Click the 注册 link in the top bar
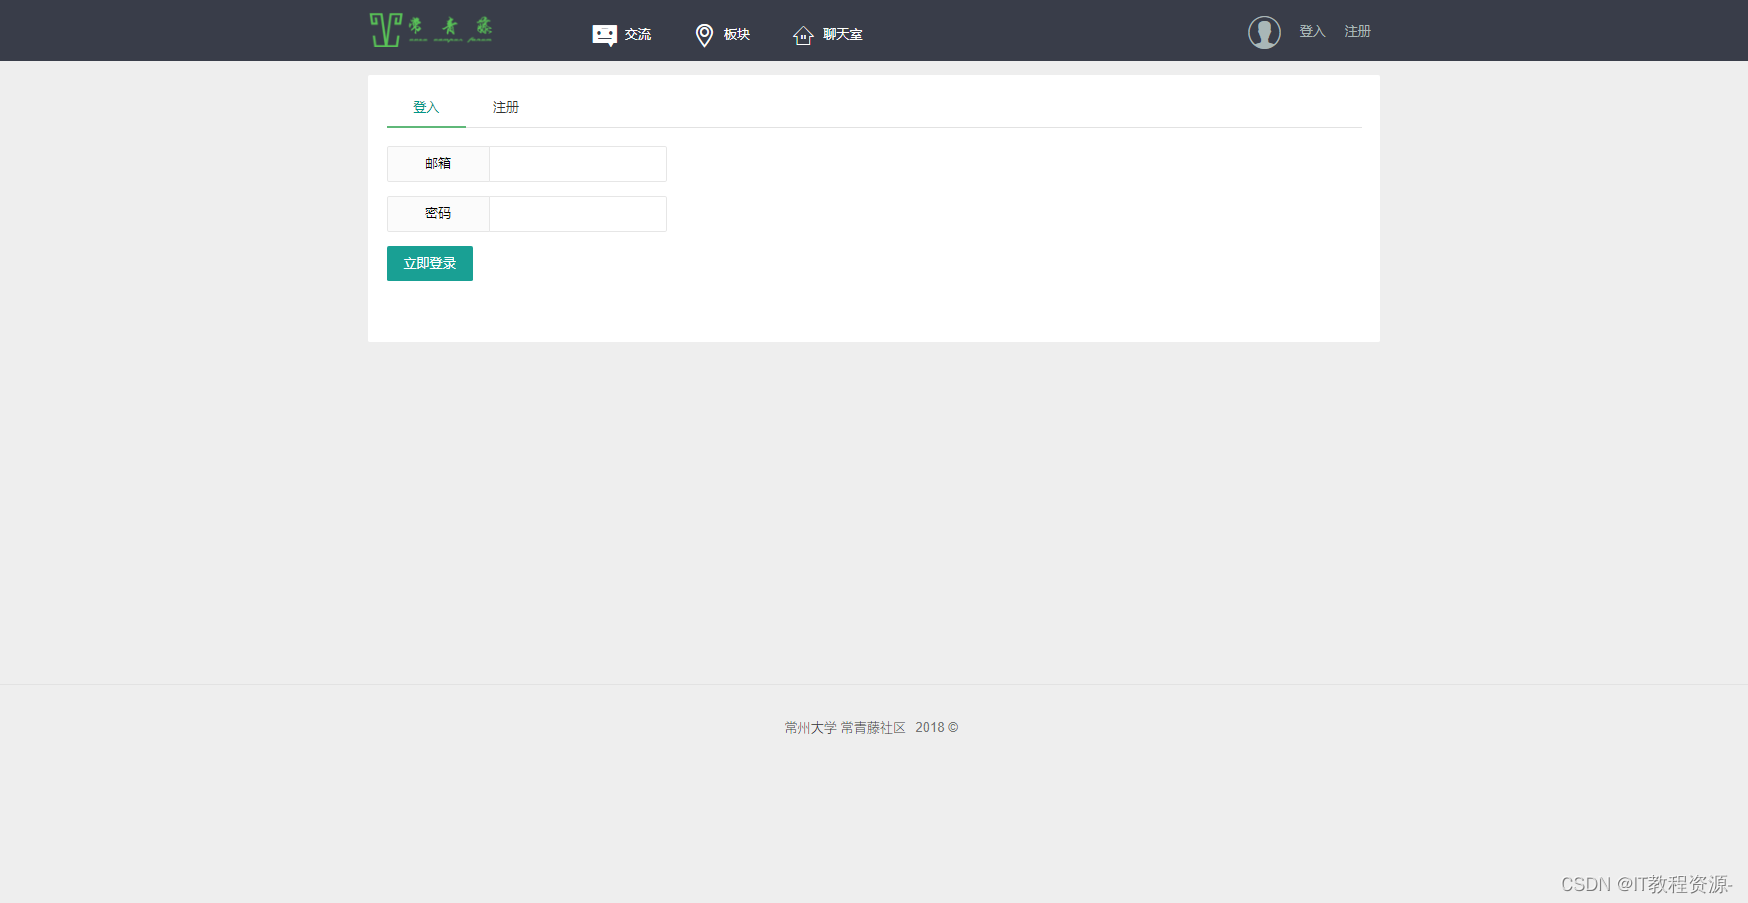1748x903 pixels. coord(1357,32)
